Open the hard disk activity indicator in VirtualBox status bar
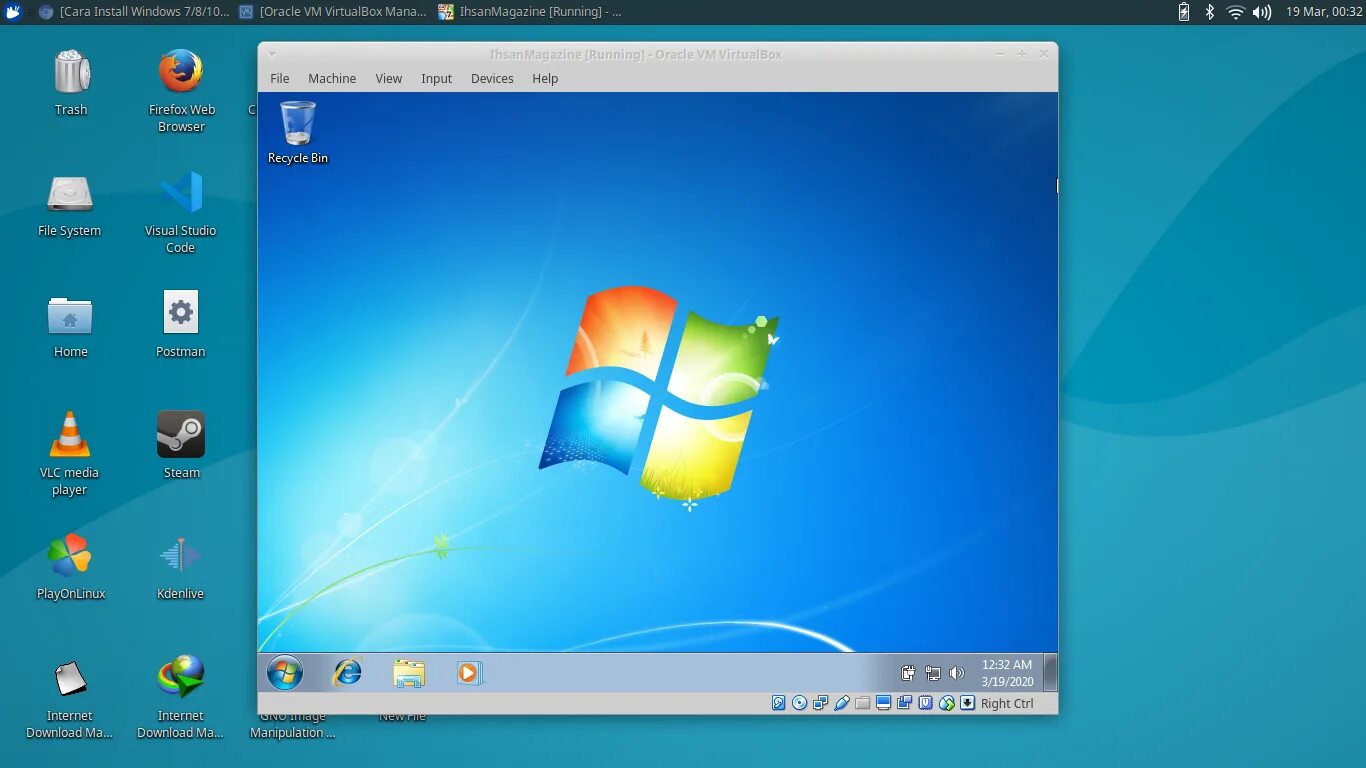This screenshot has width=1366, height=768. (779, 703)
